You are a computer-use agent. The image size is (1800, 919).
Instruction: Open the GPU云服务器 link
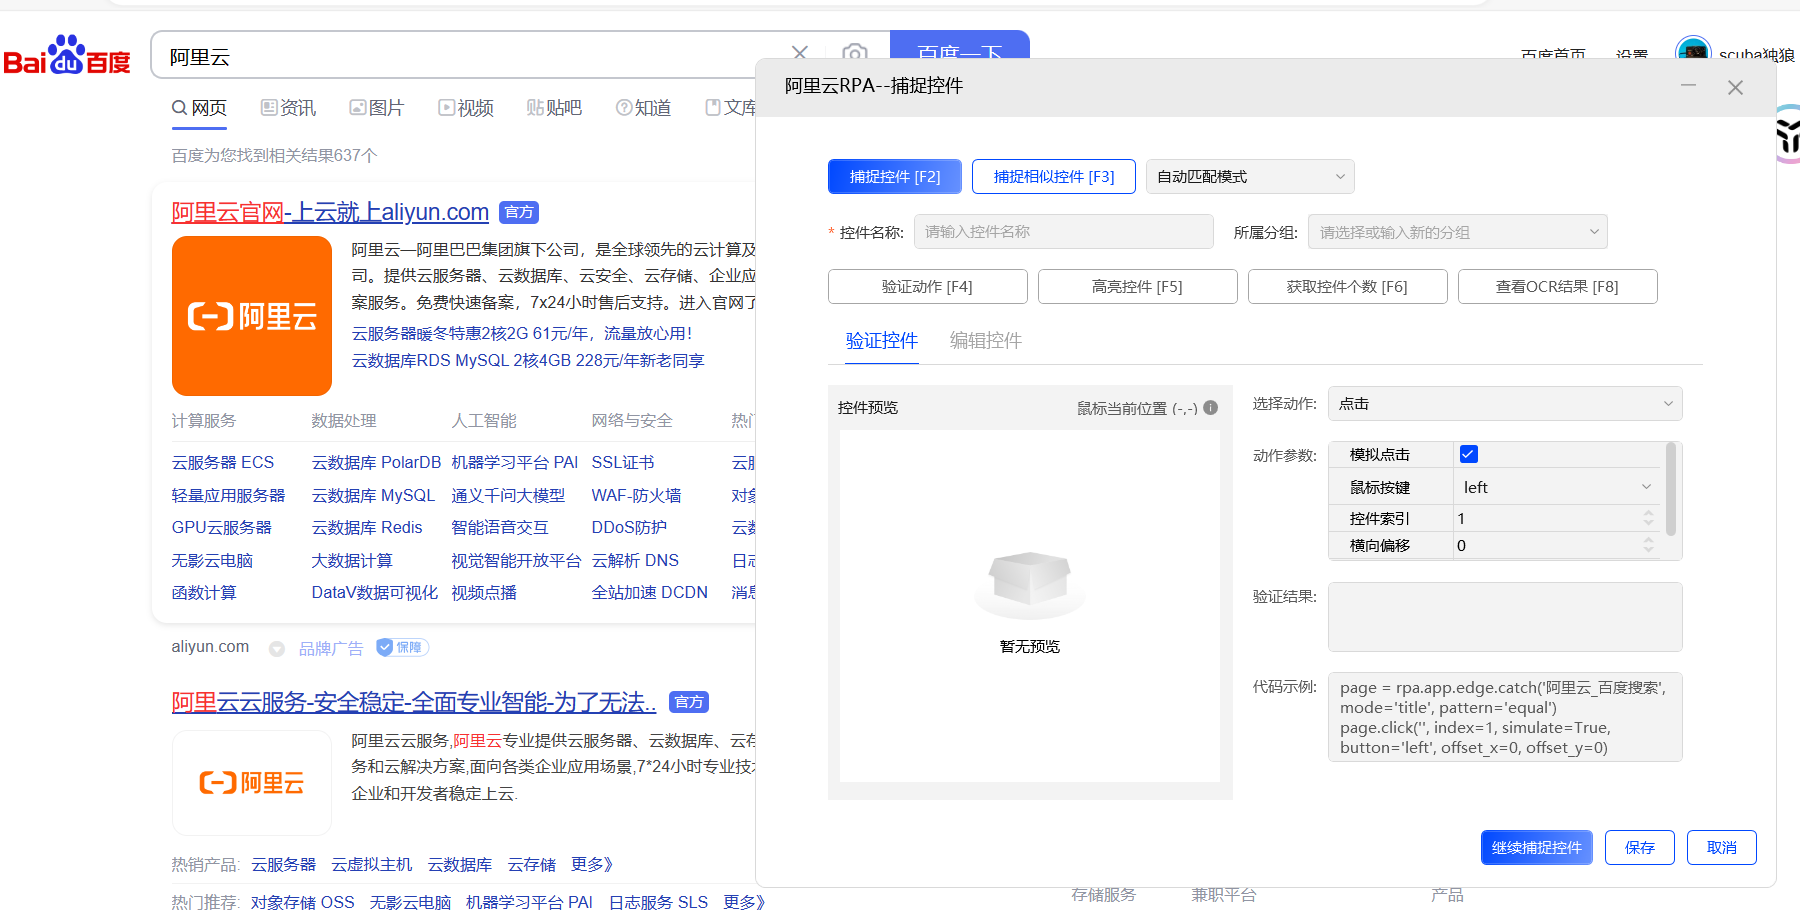(222, 528)
